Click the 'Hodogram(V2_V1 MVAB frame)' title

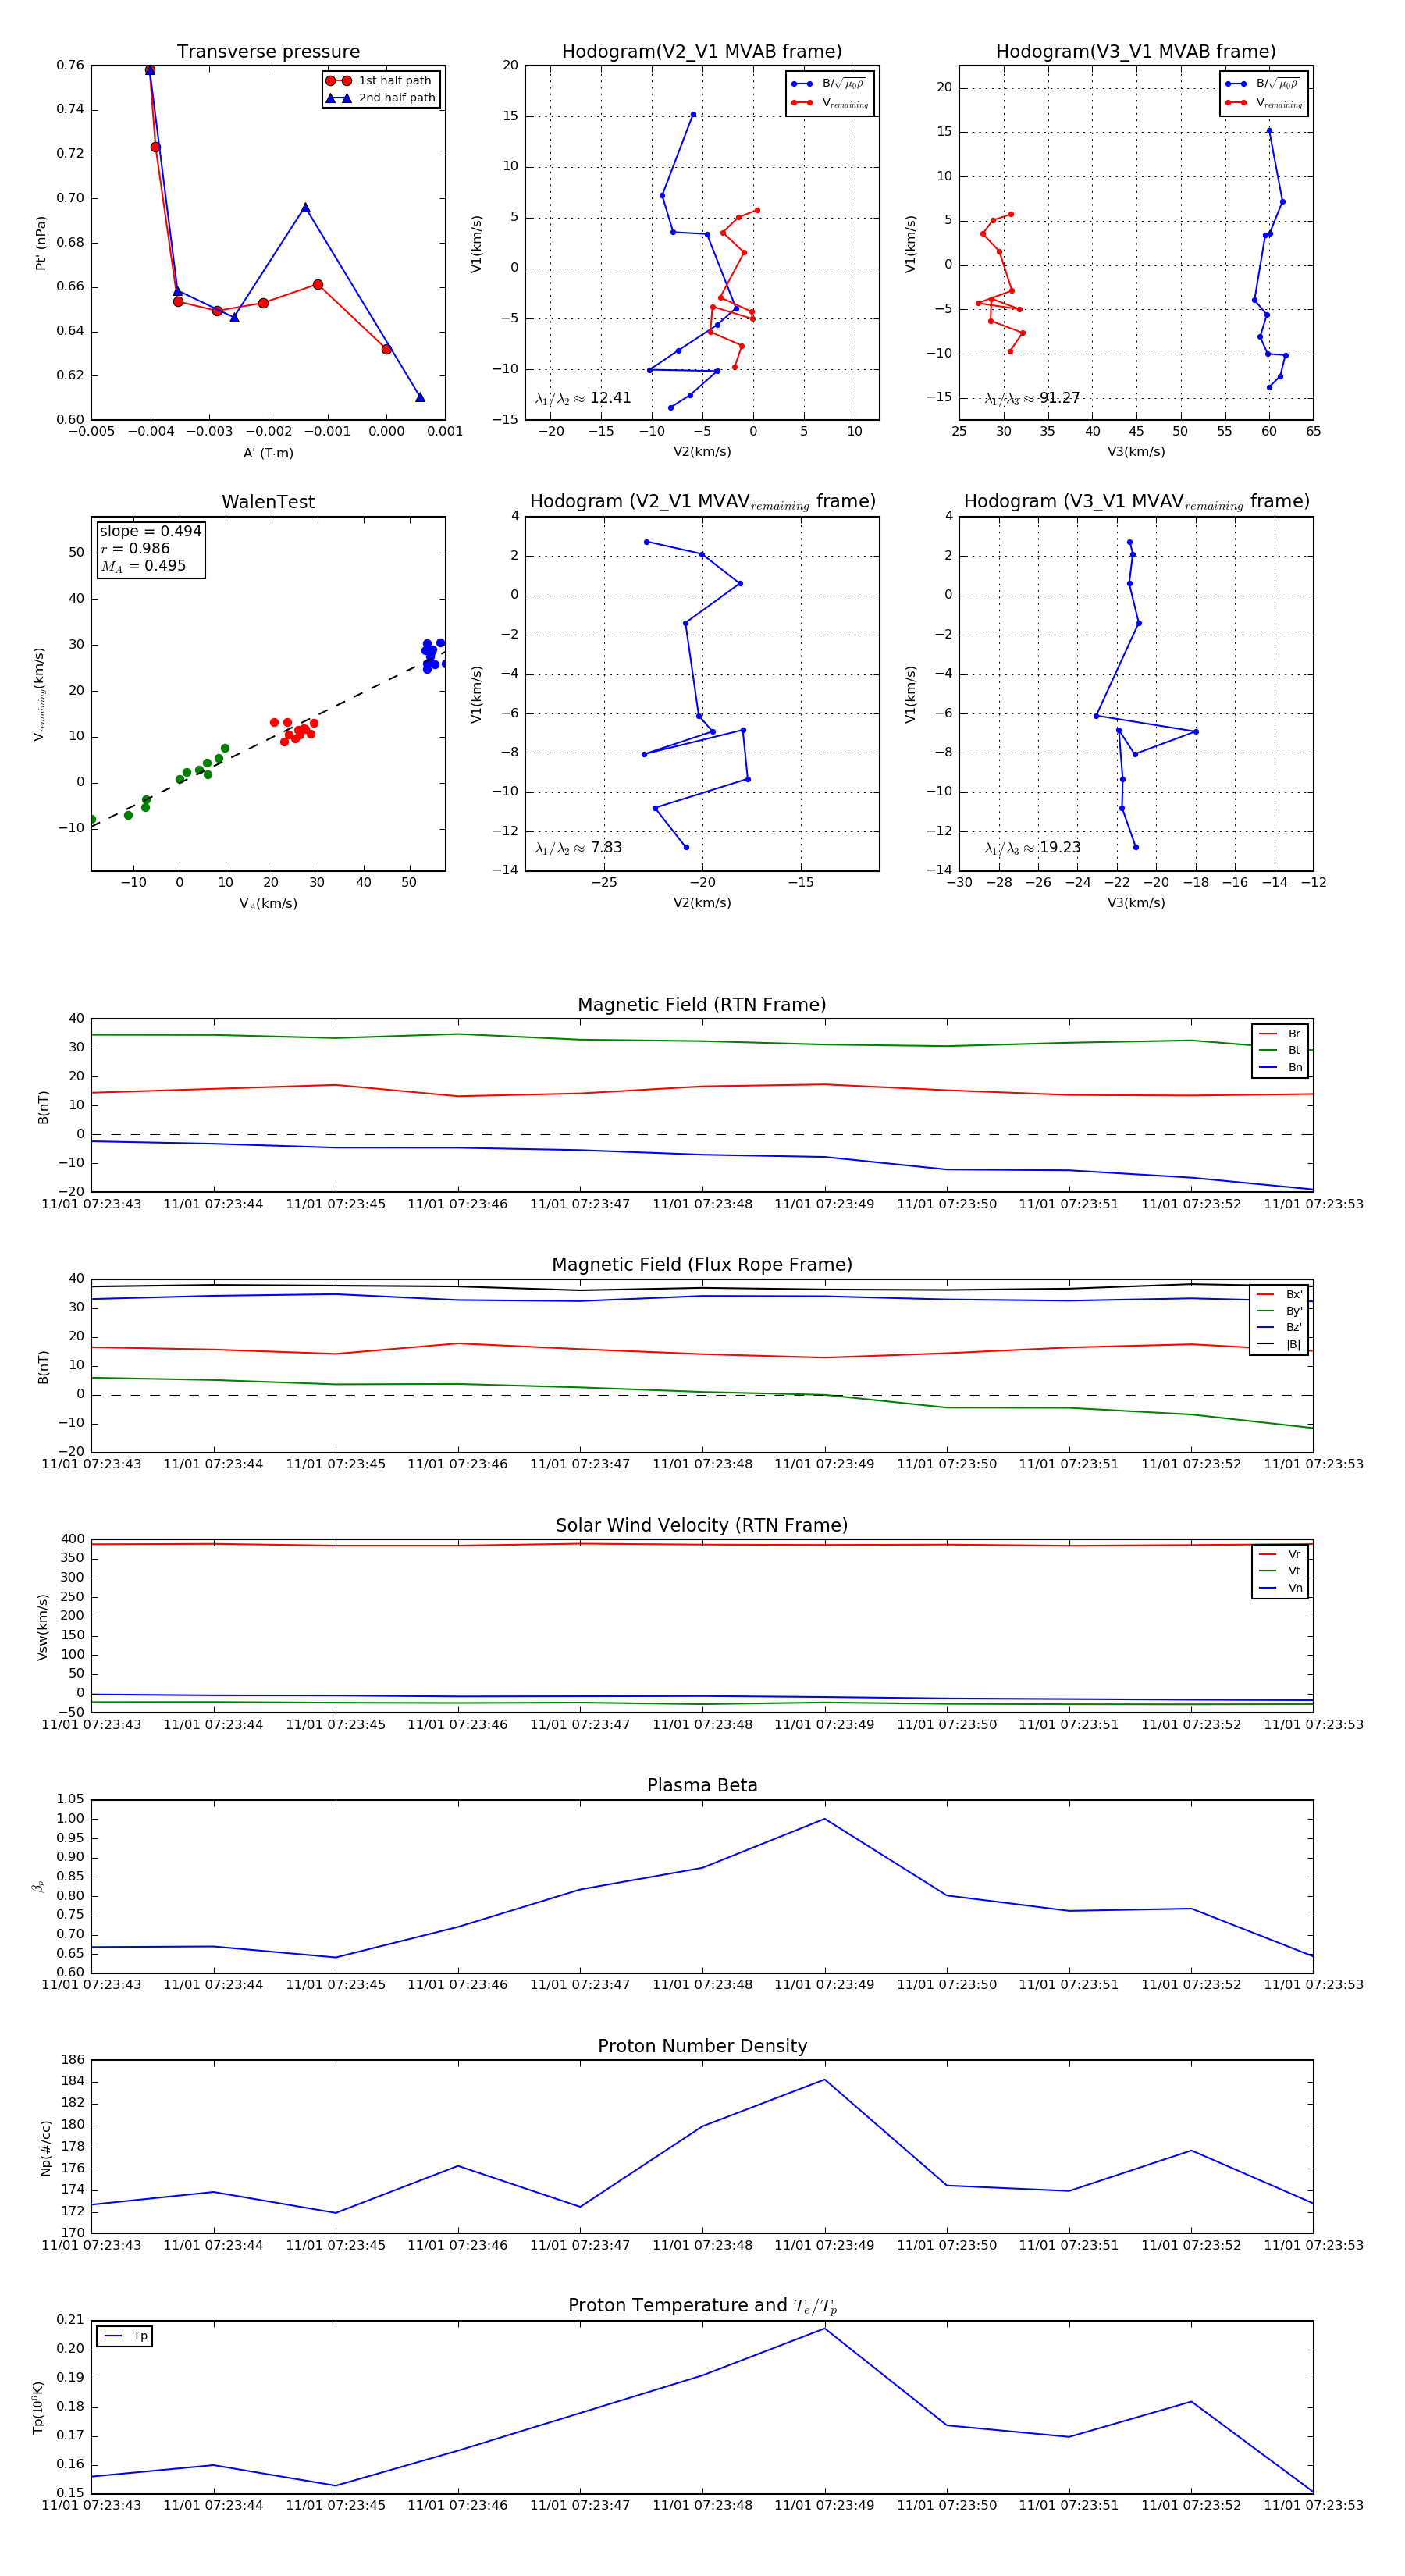(702, 52)
